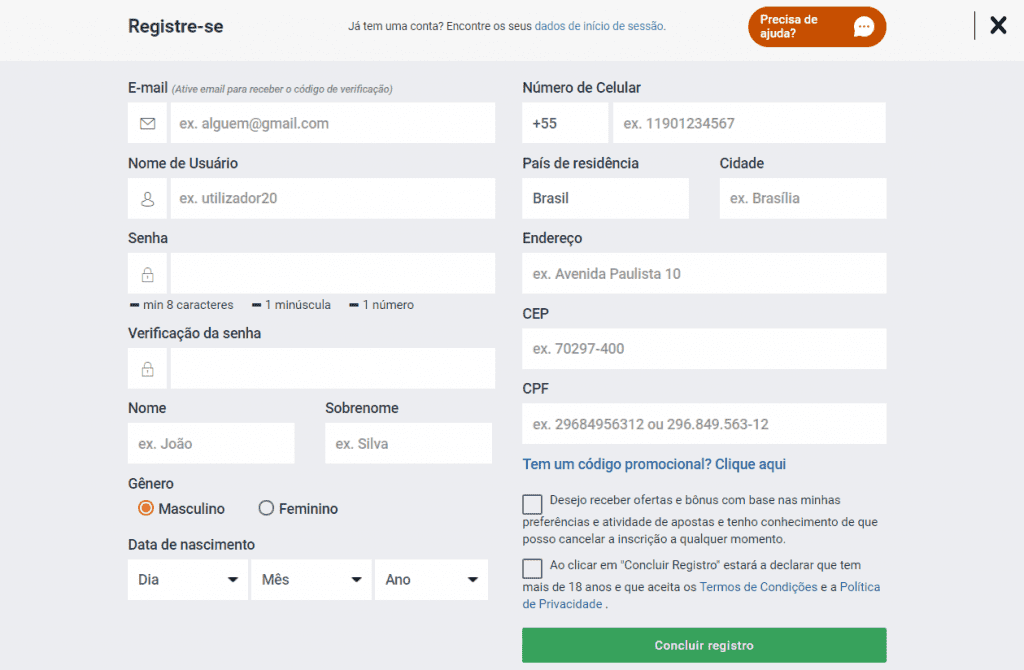The image size is (1024, 670).
Task: Tick the offers and bonuses checkbox
Action: click(532, 504)
